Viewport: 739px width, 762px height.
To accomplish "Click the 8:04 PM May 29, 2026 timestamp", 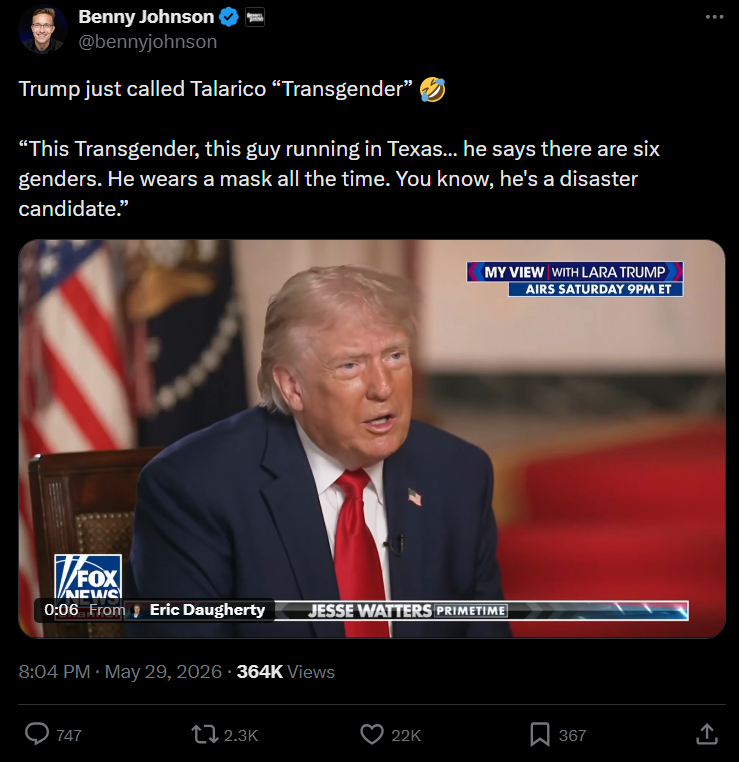I will (x=120, y=672).
